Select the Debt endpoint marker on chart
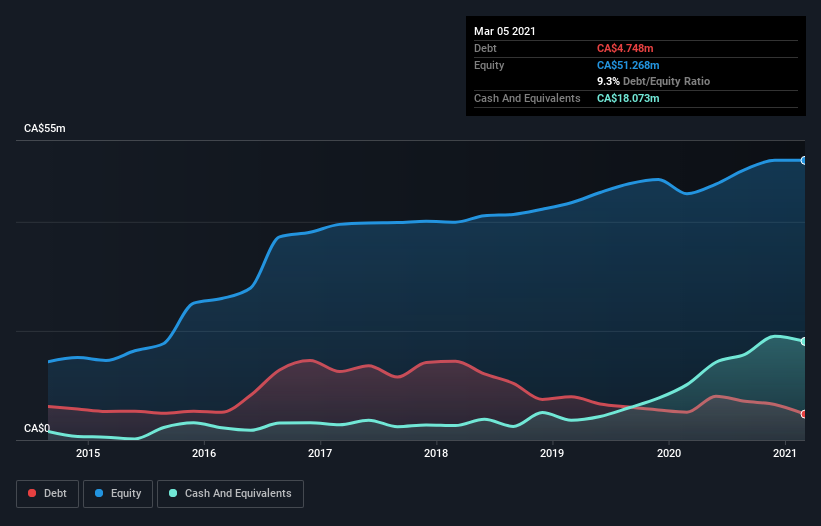Image resolution: width=821 pixels, height=526 pixels. (804, 414)
